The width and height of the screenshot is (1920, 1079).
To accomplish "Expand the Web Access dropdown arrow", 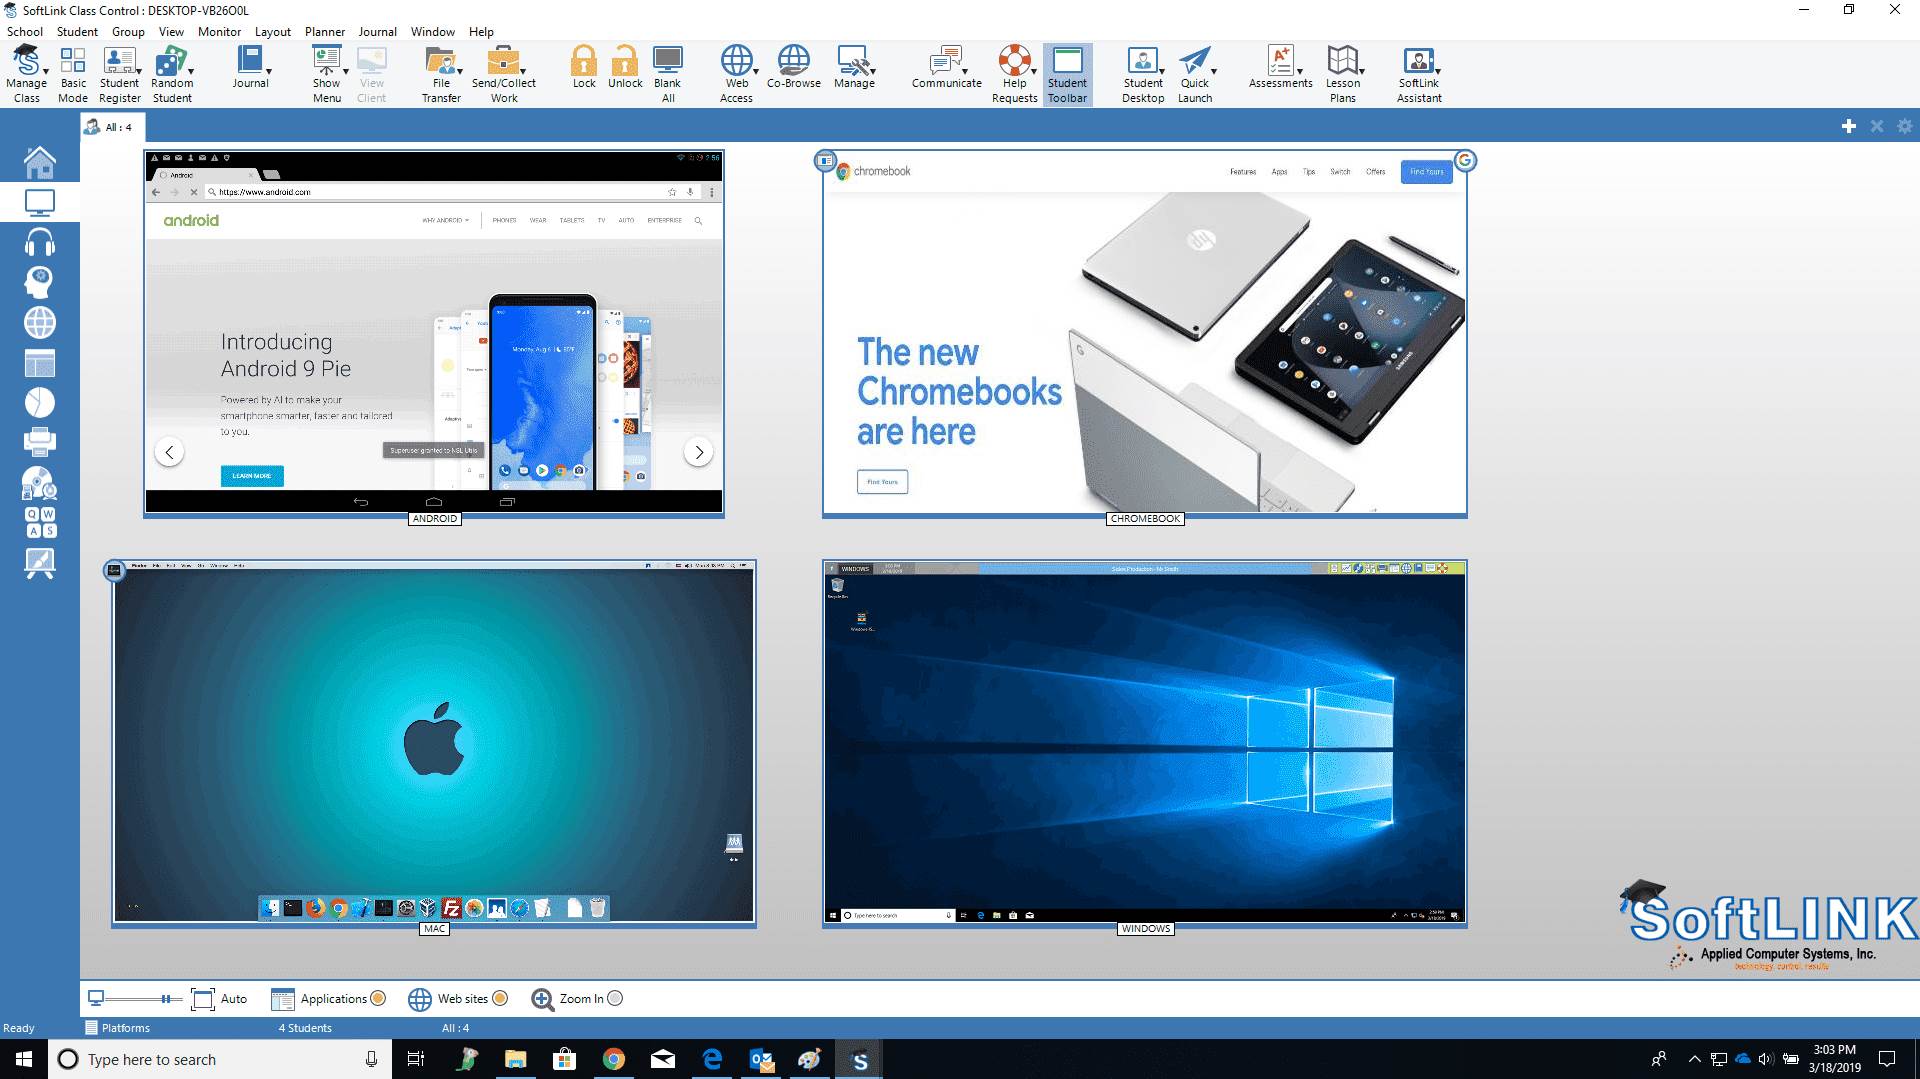I will coord(756,72).
